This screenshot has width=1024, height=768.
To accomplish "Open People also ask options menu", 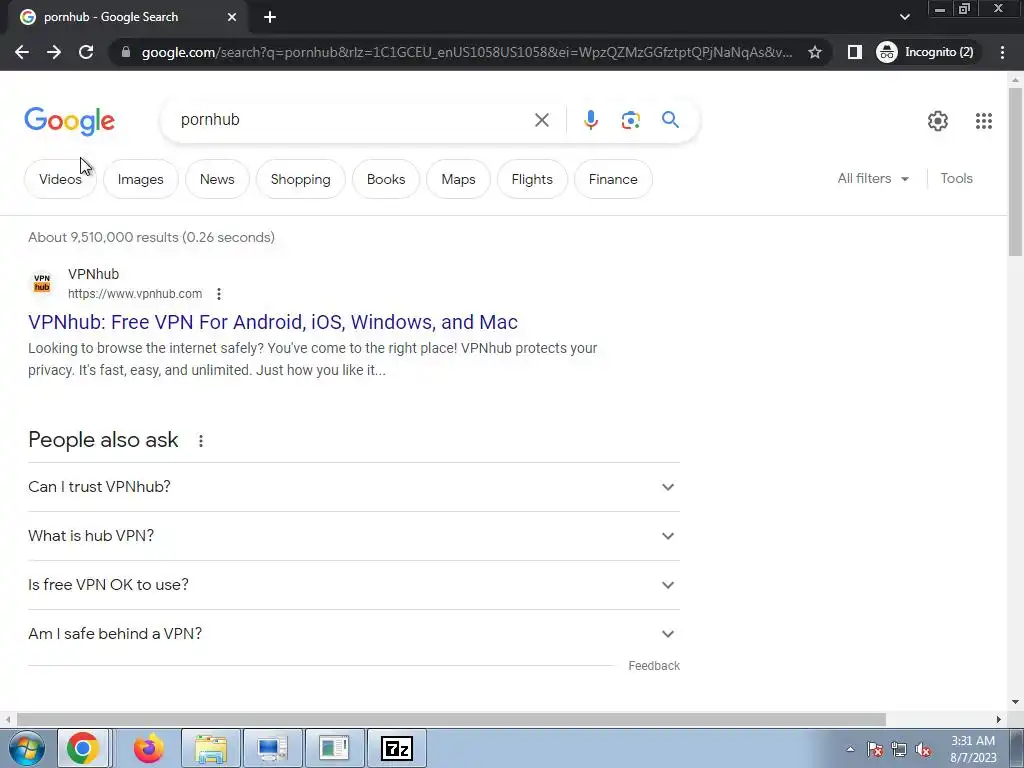I will [200, 441].
